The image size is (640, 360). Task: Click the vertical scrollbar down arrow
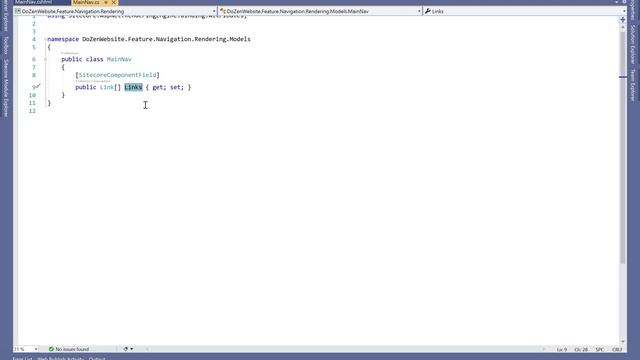(x=623, y=342)
